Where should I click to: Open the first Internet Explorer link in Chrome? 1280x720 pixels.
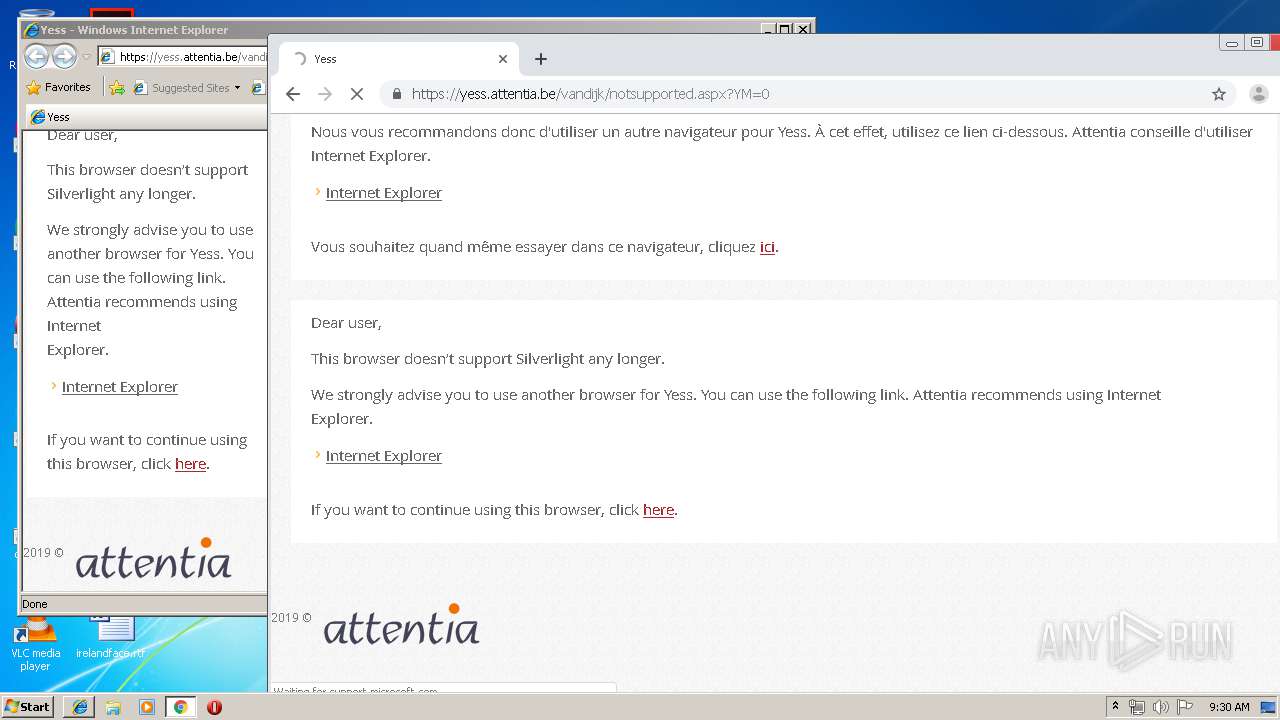[x=383, y=193]
